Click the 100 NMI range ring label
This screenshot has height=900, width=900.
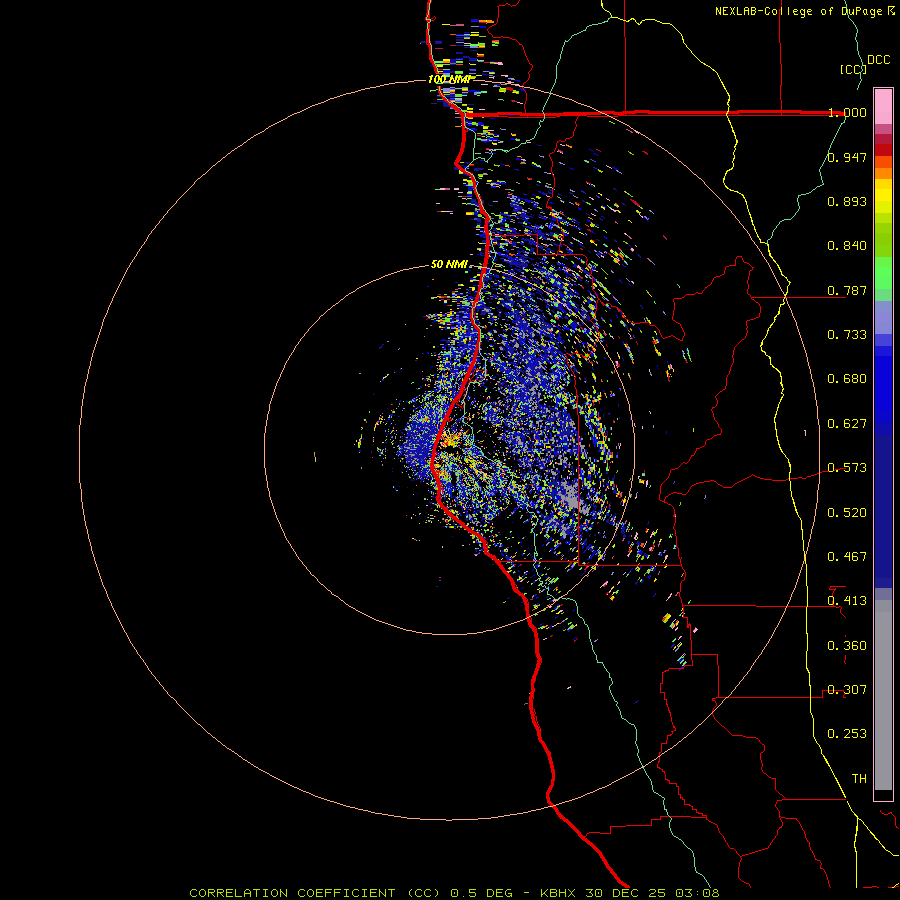449,79
